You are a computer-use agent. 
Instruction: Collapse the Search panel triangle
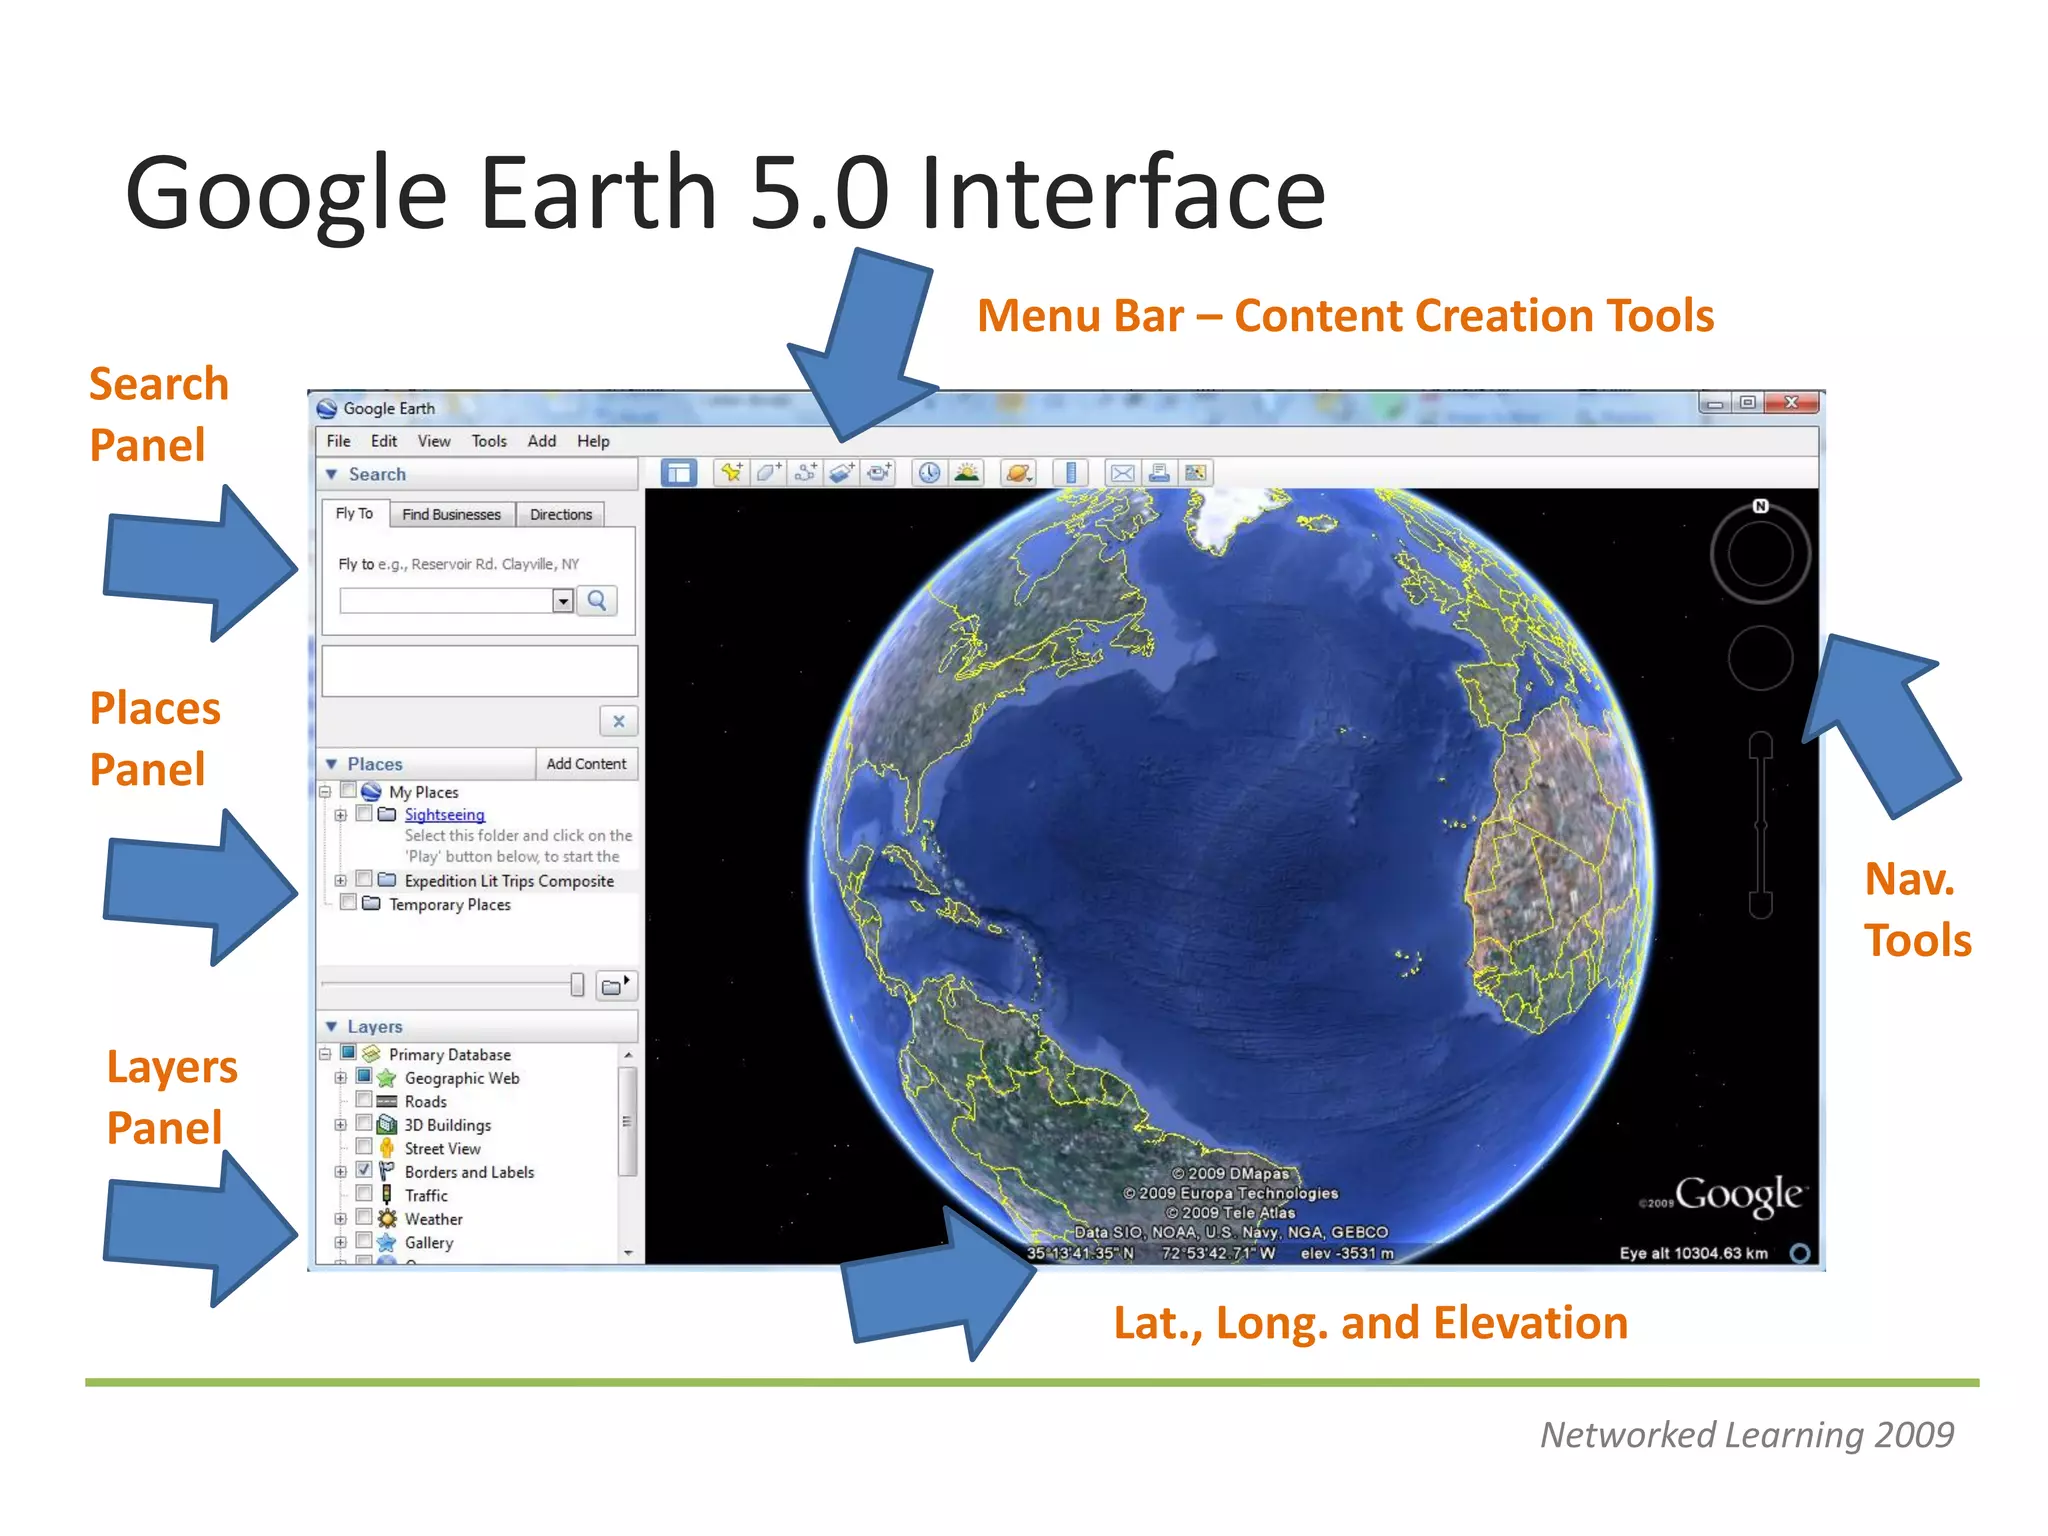pyautogui.click(x=331, y=474)
